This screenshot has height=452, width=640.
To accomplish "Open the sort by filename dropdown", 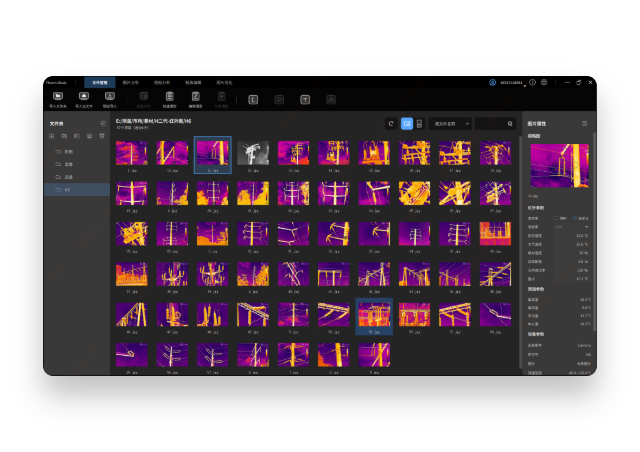I will point(451,124).
